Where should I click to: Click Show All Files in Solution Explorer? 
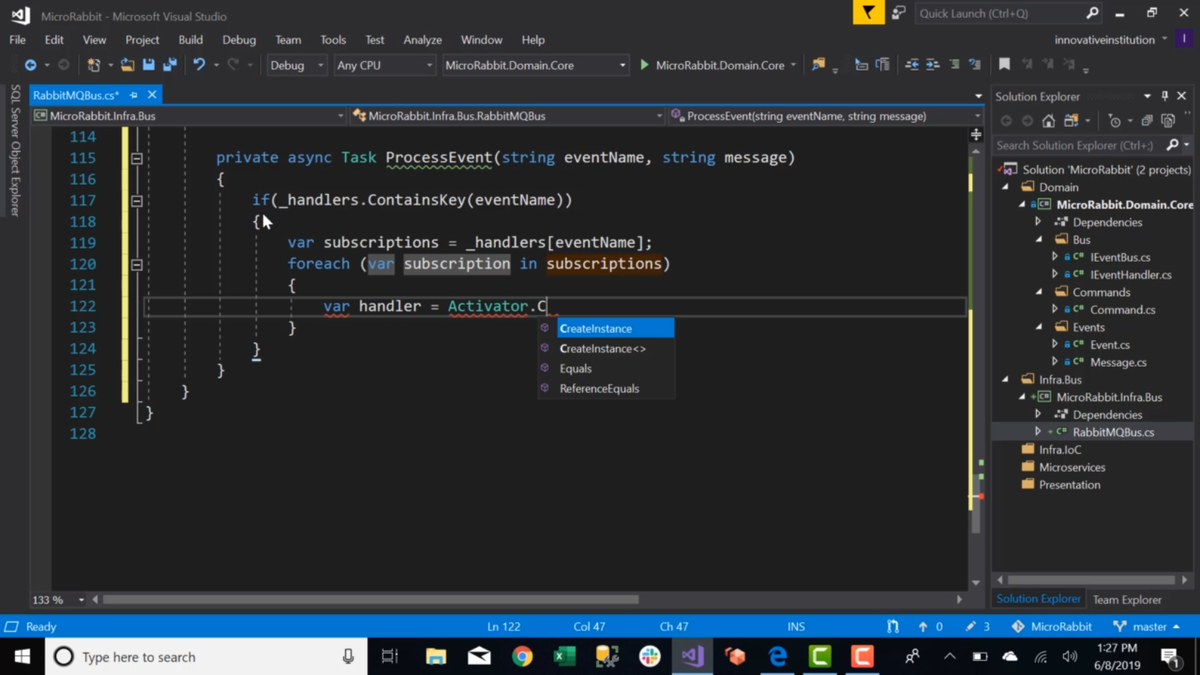tap(1168, 121)
